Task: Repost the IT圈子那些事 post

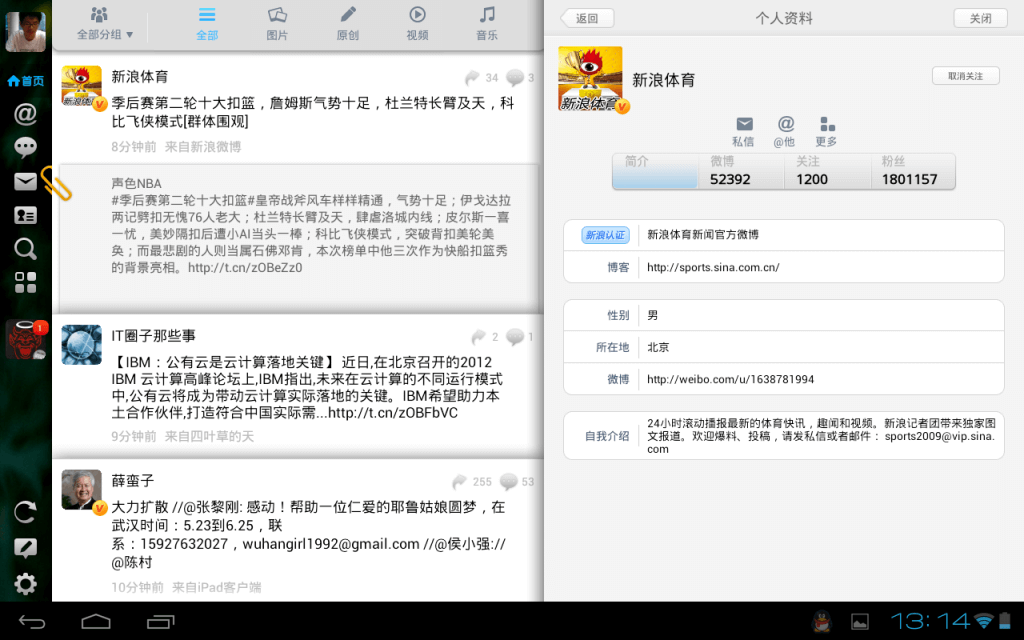Action: point(485,336)
